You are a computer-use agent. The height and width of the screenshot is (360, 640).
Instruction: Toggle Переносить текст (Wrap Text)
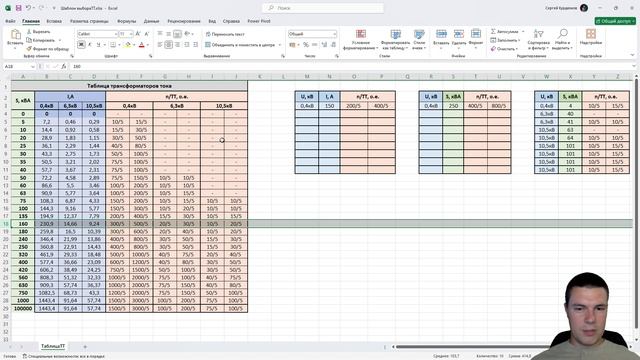click(x=225, y=34)
